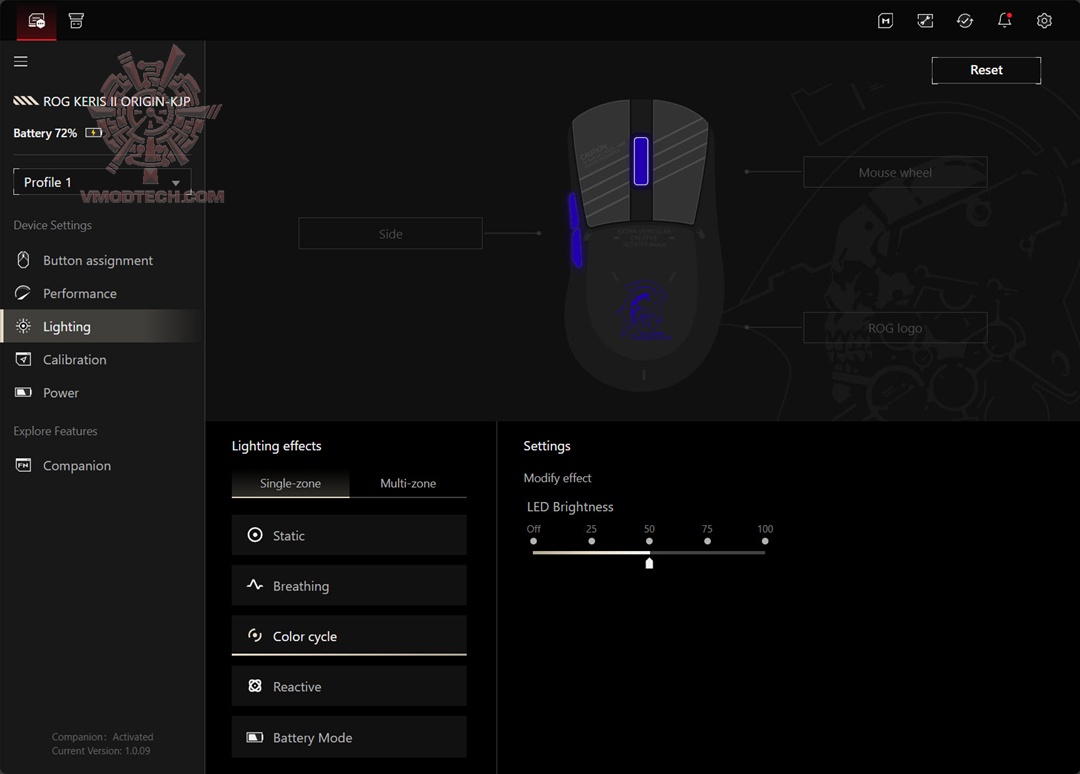1080x774 pixels.
Task: Click the sun icon next to Lighting
Action: click(x=23, y=326)
